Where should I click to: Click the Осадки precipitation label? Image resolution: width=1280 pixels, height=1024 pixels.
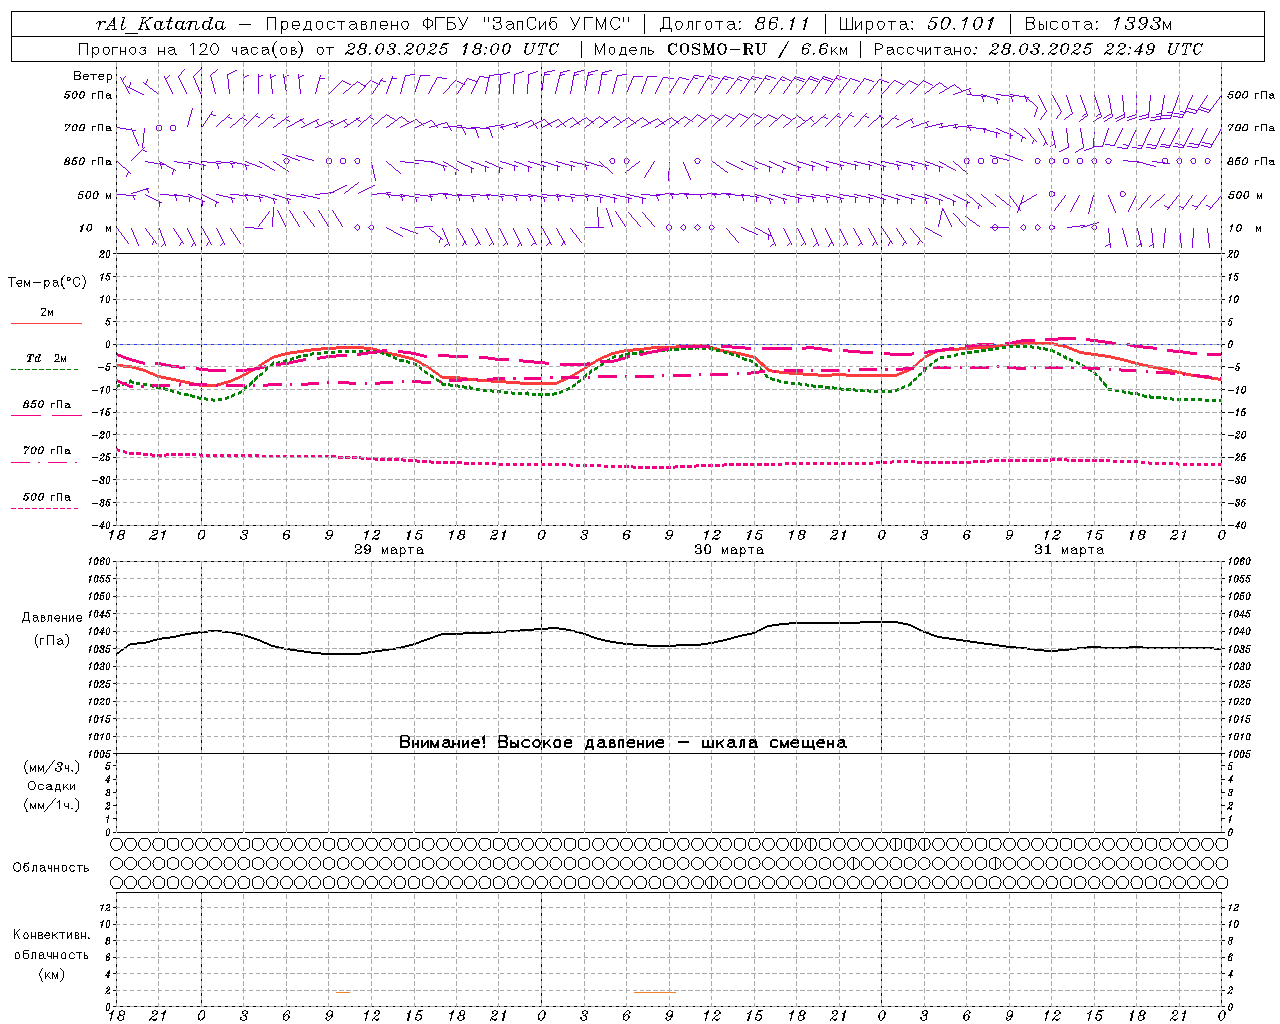pyautogui.click(x=52, y=786)
